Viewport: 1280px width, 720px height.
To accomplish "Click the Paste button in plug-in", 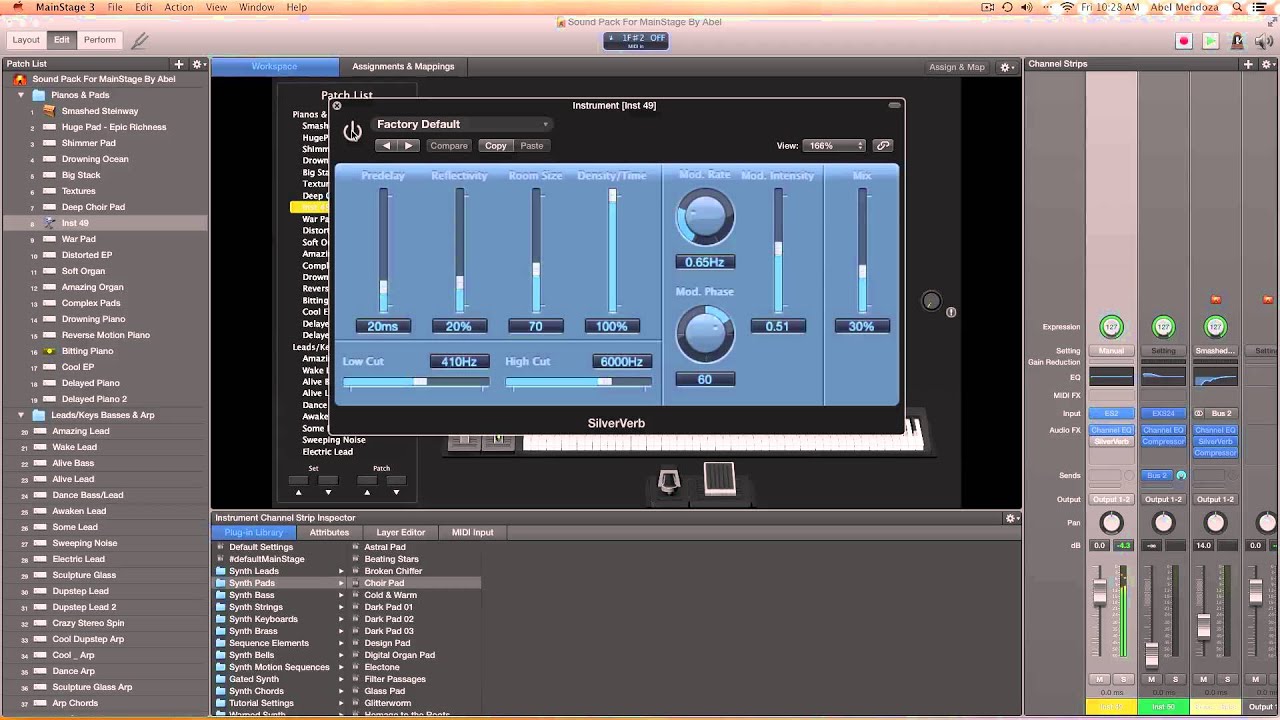I will (532, 146).
